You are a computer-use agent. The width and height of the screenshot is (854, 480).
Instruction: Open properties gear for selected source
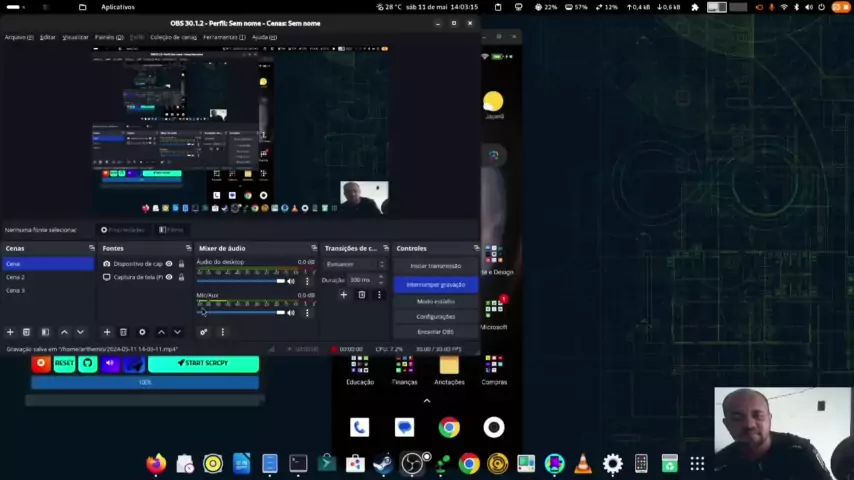point(142,332)
